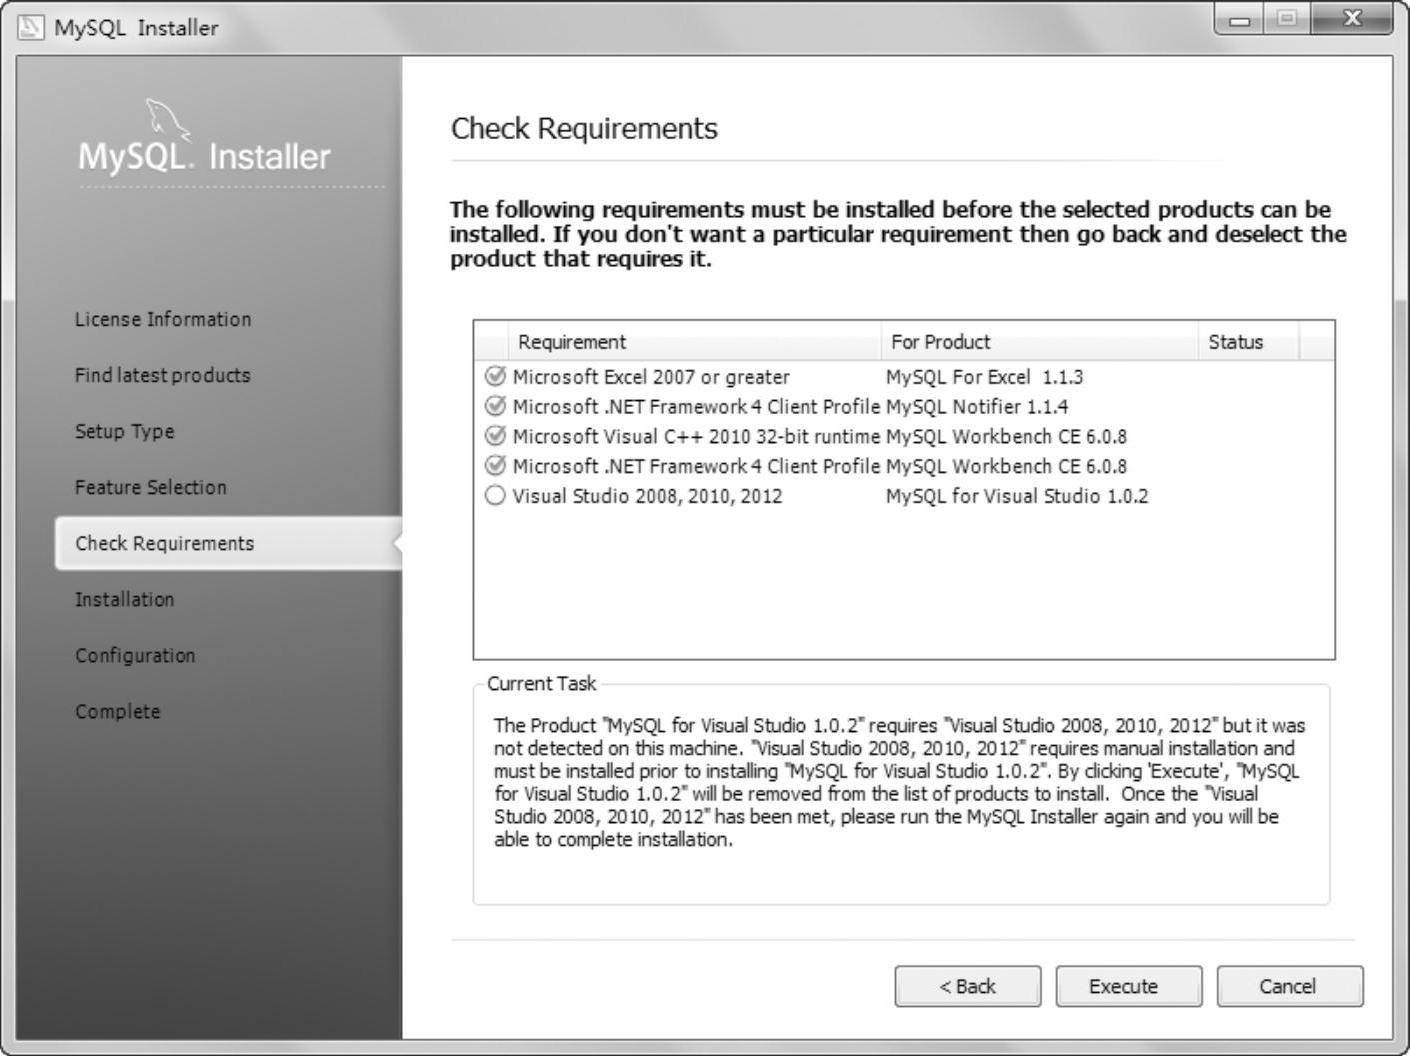1410x1056 pixels.
Task: Go back with the < Back button
Action: point(967,986)
